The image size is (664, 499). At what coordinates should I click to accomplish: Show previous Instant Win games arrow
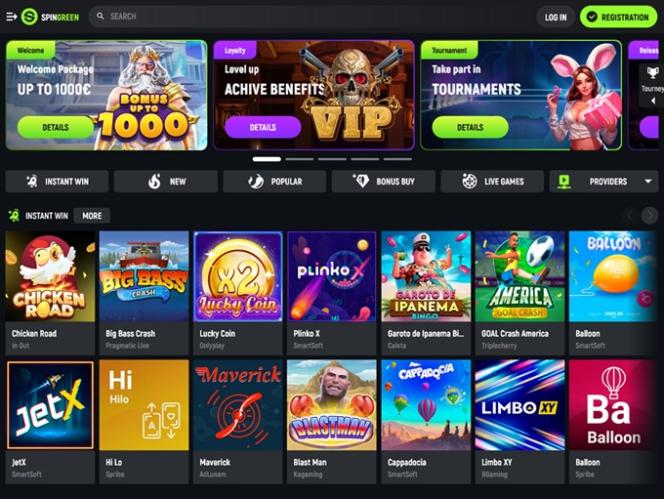click(x=630, y=216)
